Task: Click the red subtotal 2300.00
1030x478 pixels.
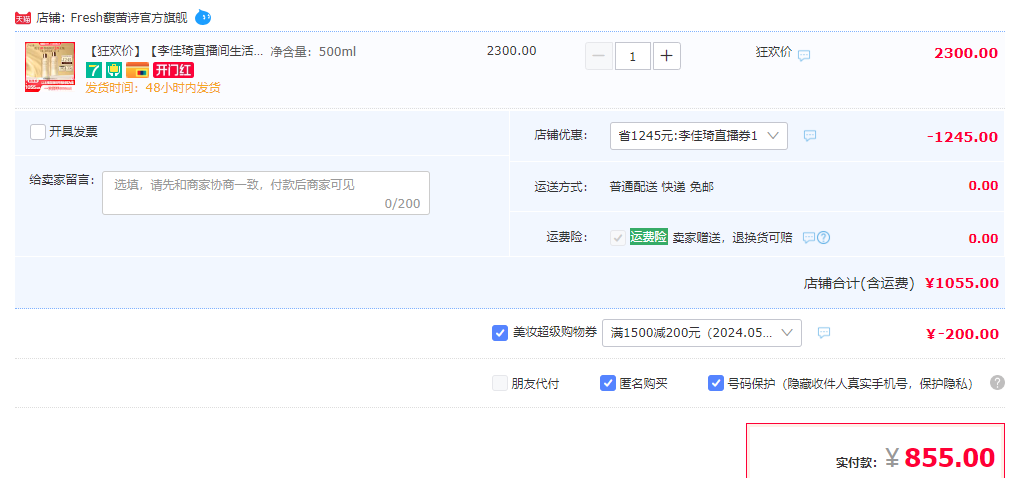Action: point(966,53)
